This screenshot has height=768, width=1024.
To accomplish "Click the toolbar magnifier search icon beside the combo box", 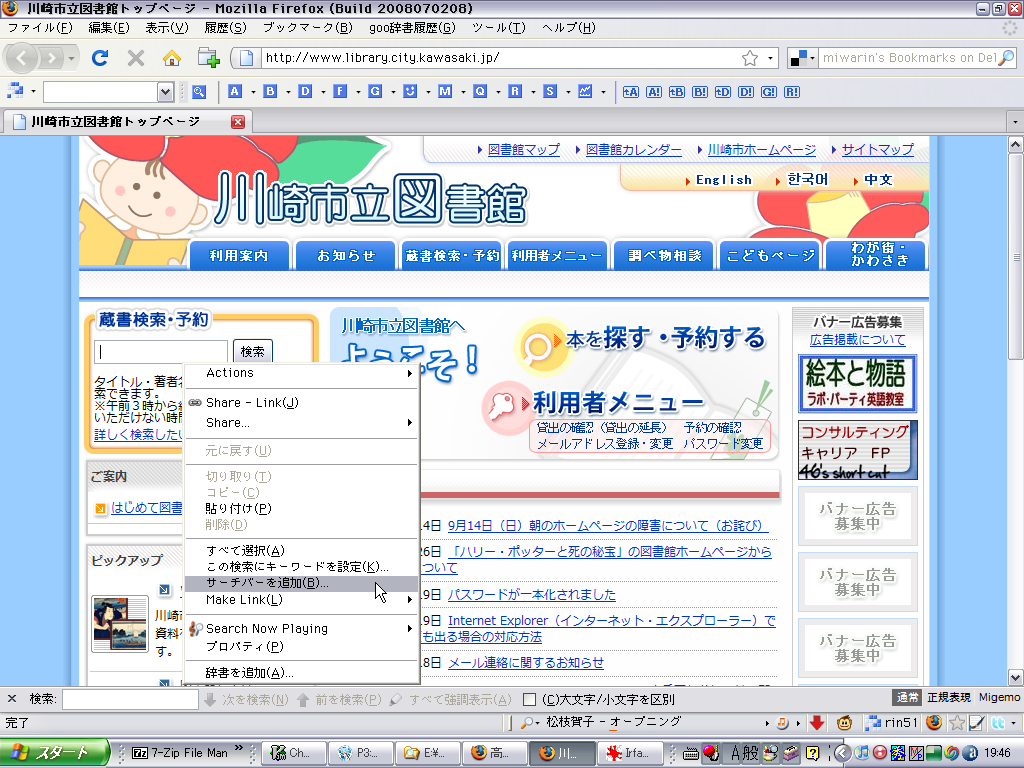I will click(x=199, y=92).
